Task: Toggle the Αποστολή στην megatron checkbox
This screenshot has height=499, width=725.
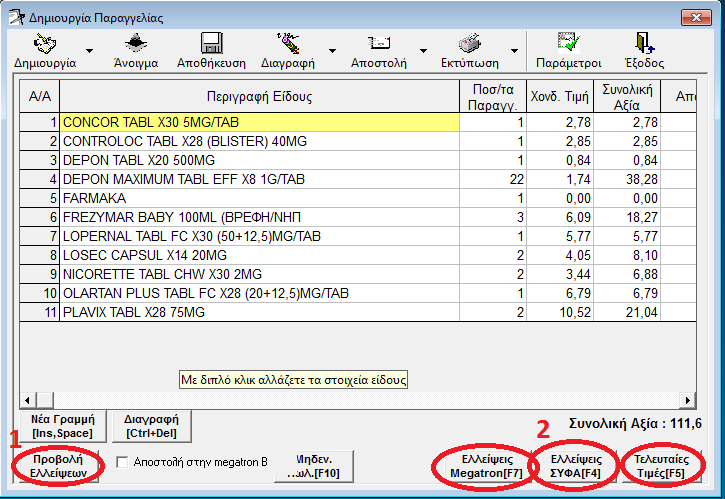Action: pyautogui.click(x=122, y=462)
